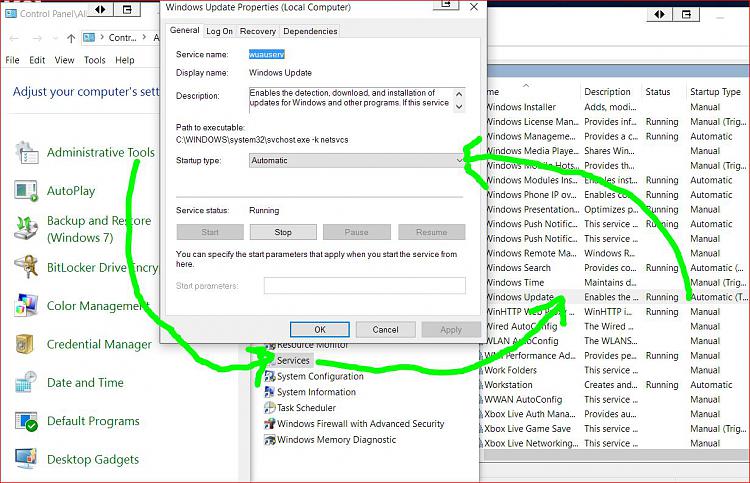Click the Cancel button in properties dialog
Image resolution: width=750 pixels, height=483 pixels.
click(386, 329)
